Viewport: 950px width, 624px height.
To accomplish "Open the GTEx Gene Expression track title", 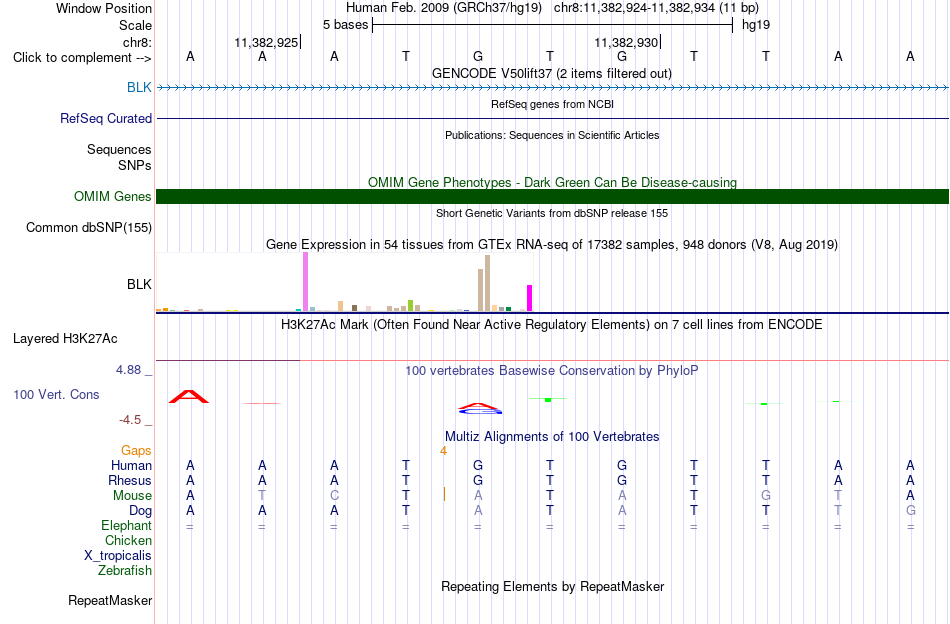I will click(552, 245).
